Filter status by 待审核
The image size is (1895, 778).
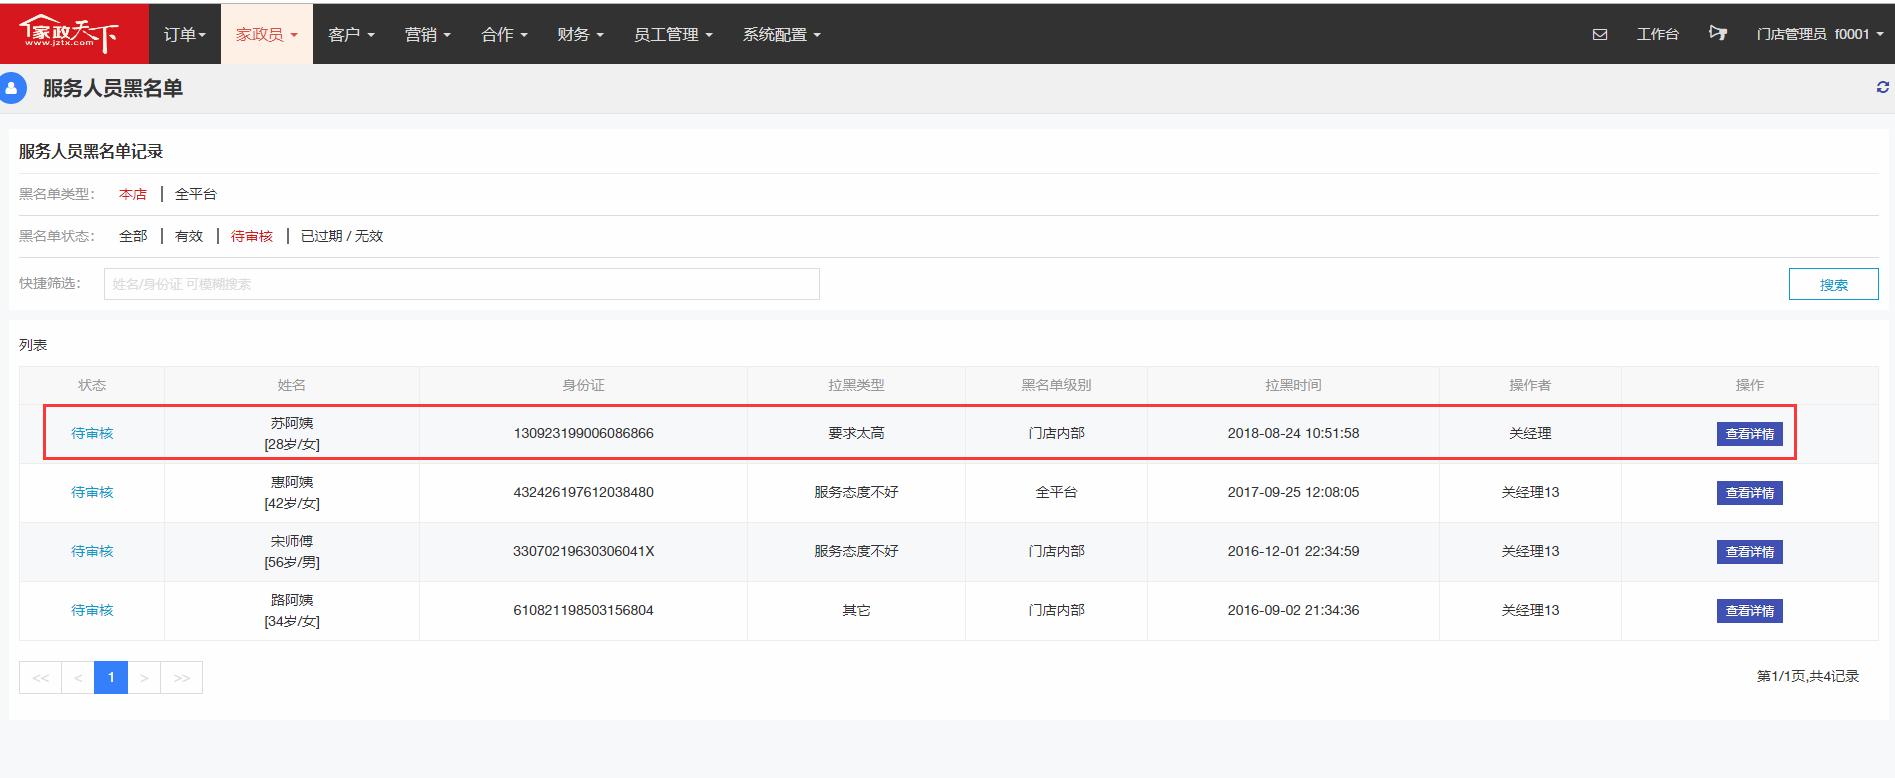tap(252, 236)
